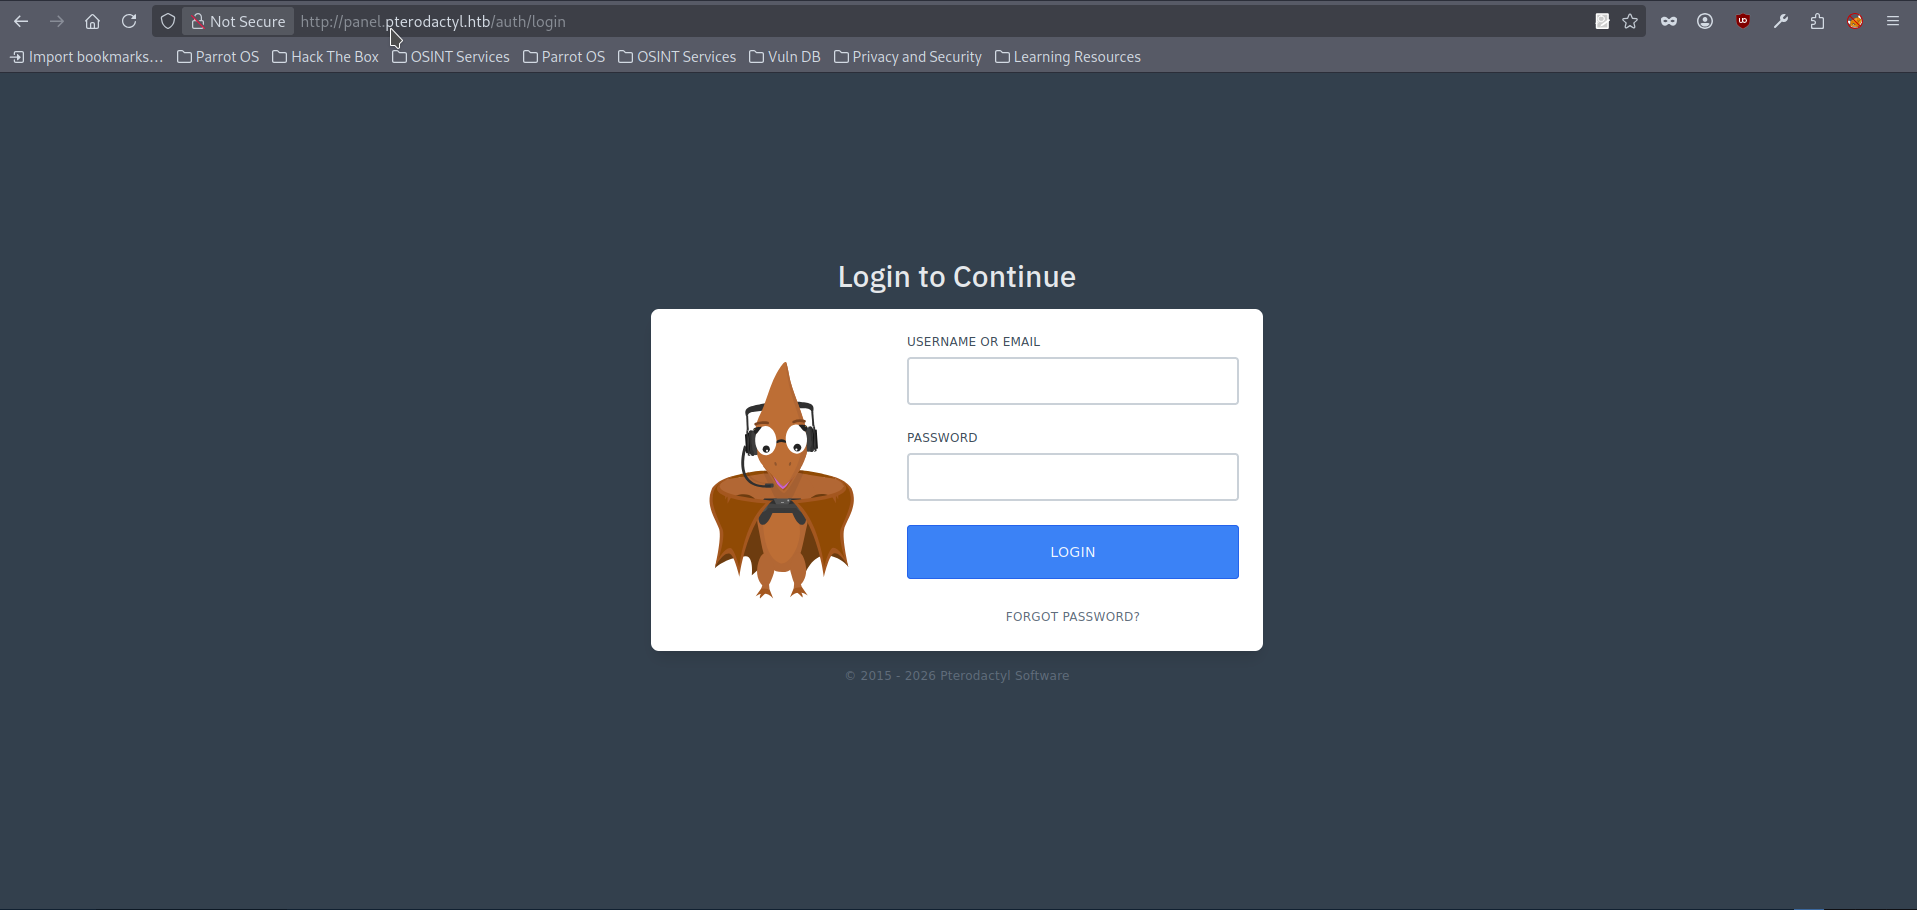Open the browser home page
Viewport: 1917px width, 910px height.
(93, 21)
